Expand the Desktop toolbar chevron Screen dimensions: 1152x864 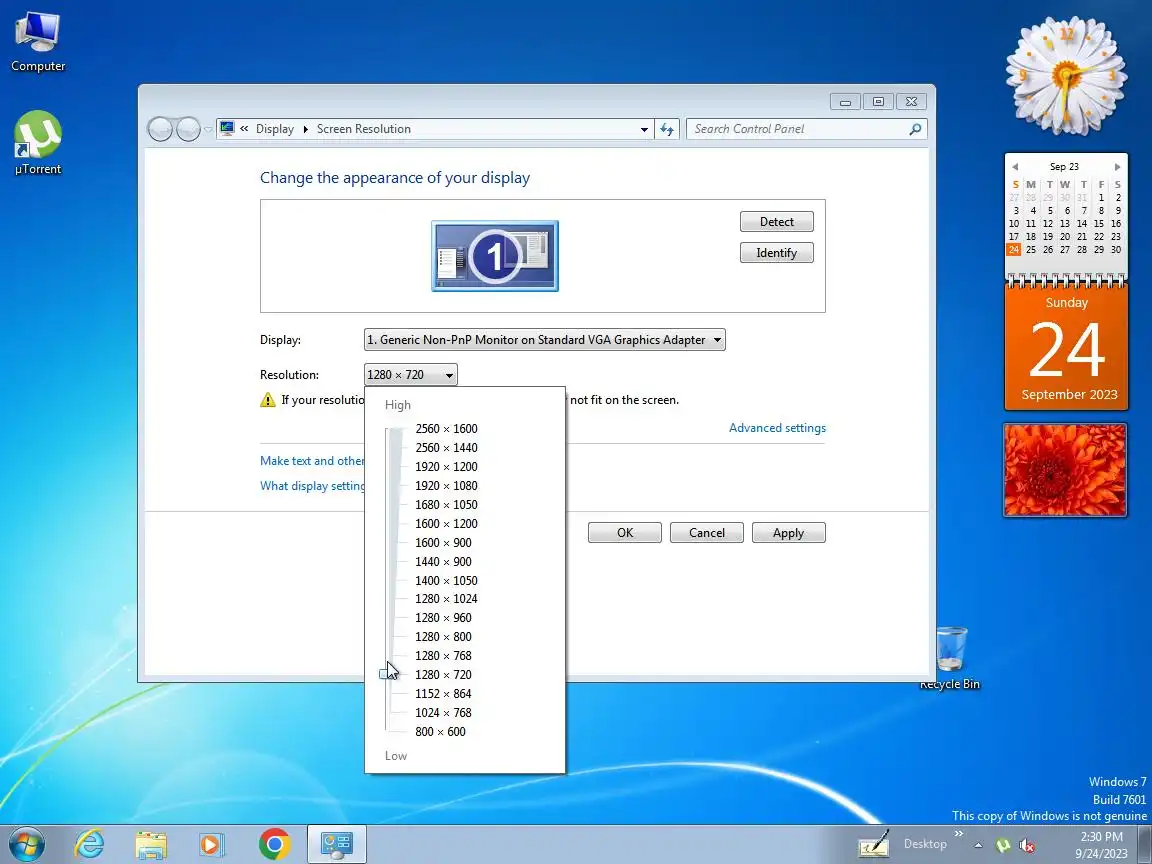point(959,833)
